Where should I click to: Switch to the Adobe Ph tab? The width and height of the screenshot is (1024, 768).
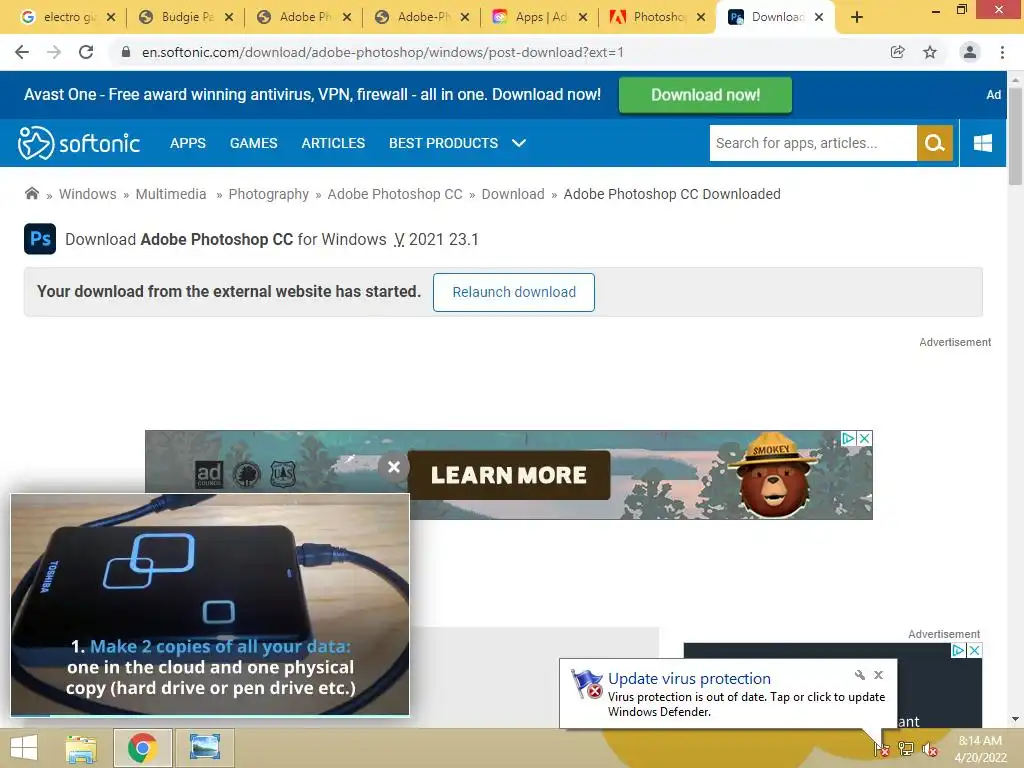(304, 17)
